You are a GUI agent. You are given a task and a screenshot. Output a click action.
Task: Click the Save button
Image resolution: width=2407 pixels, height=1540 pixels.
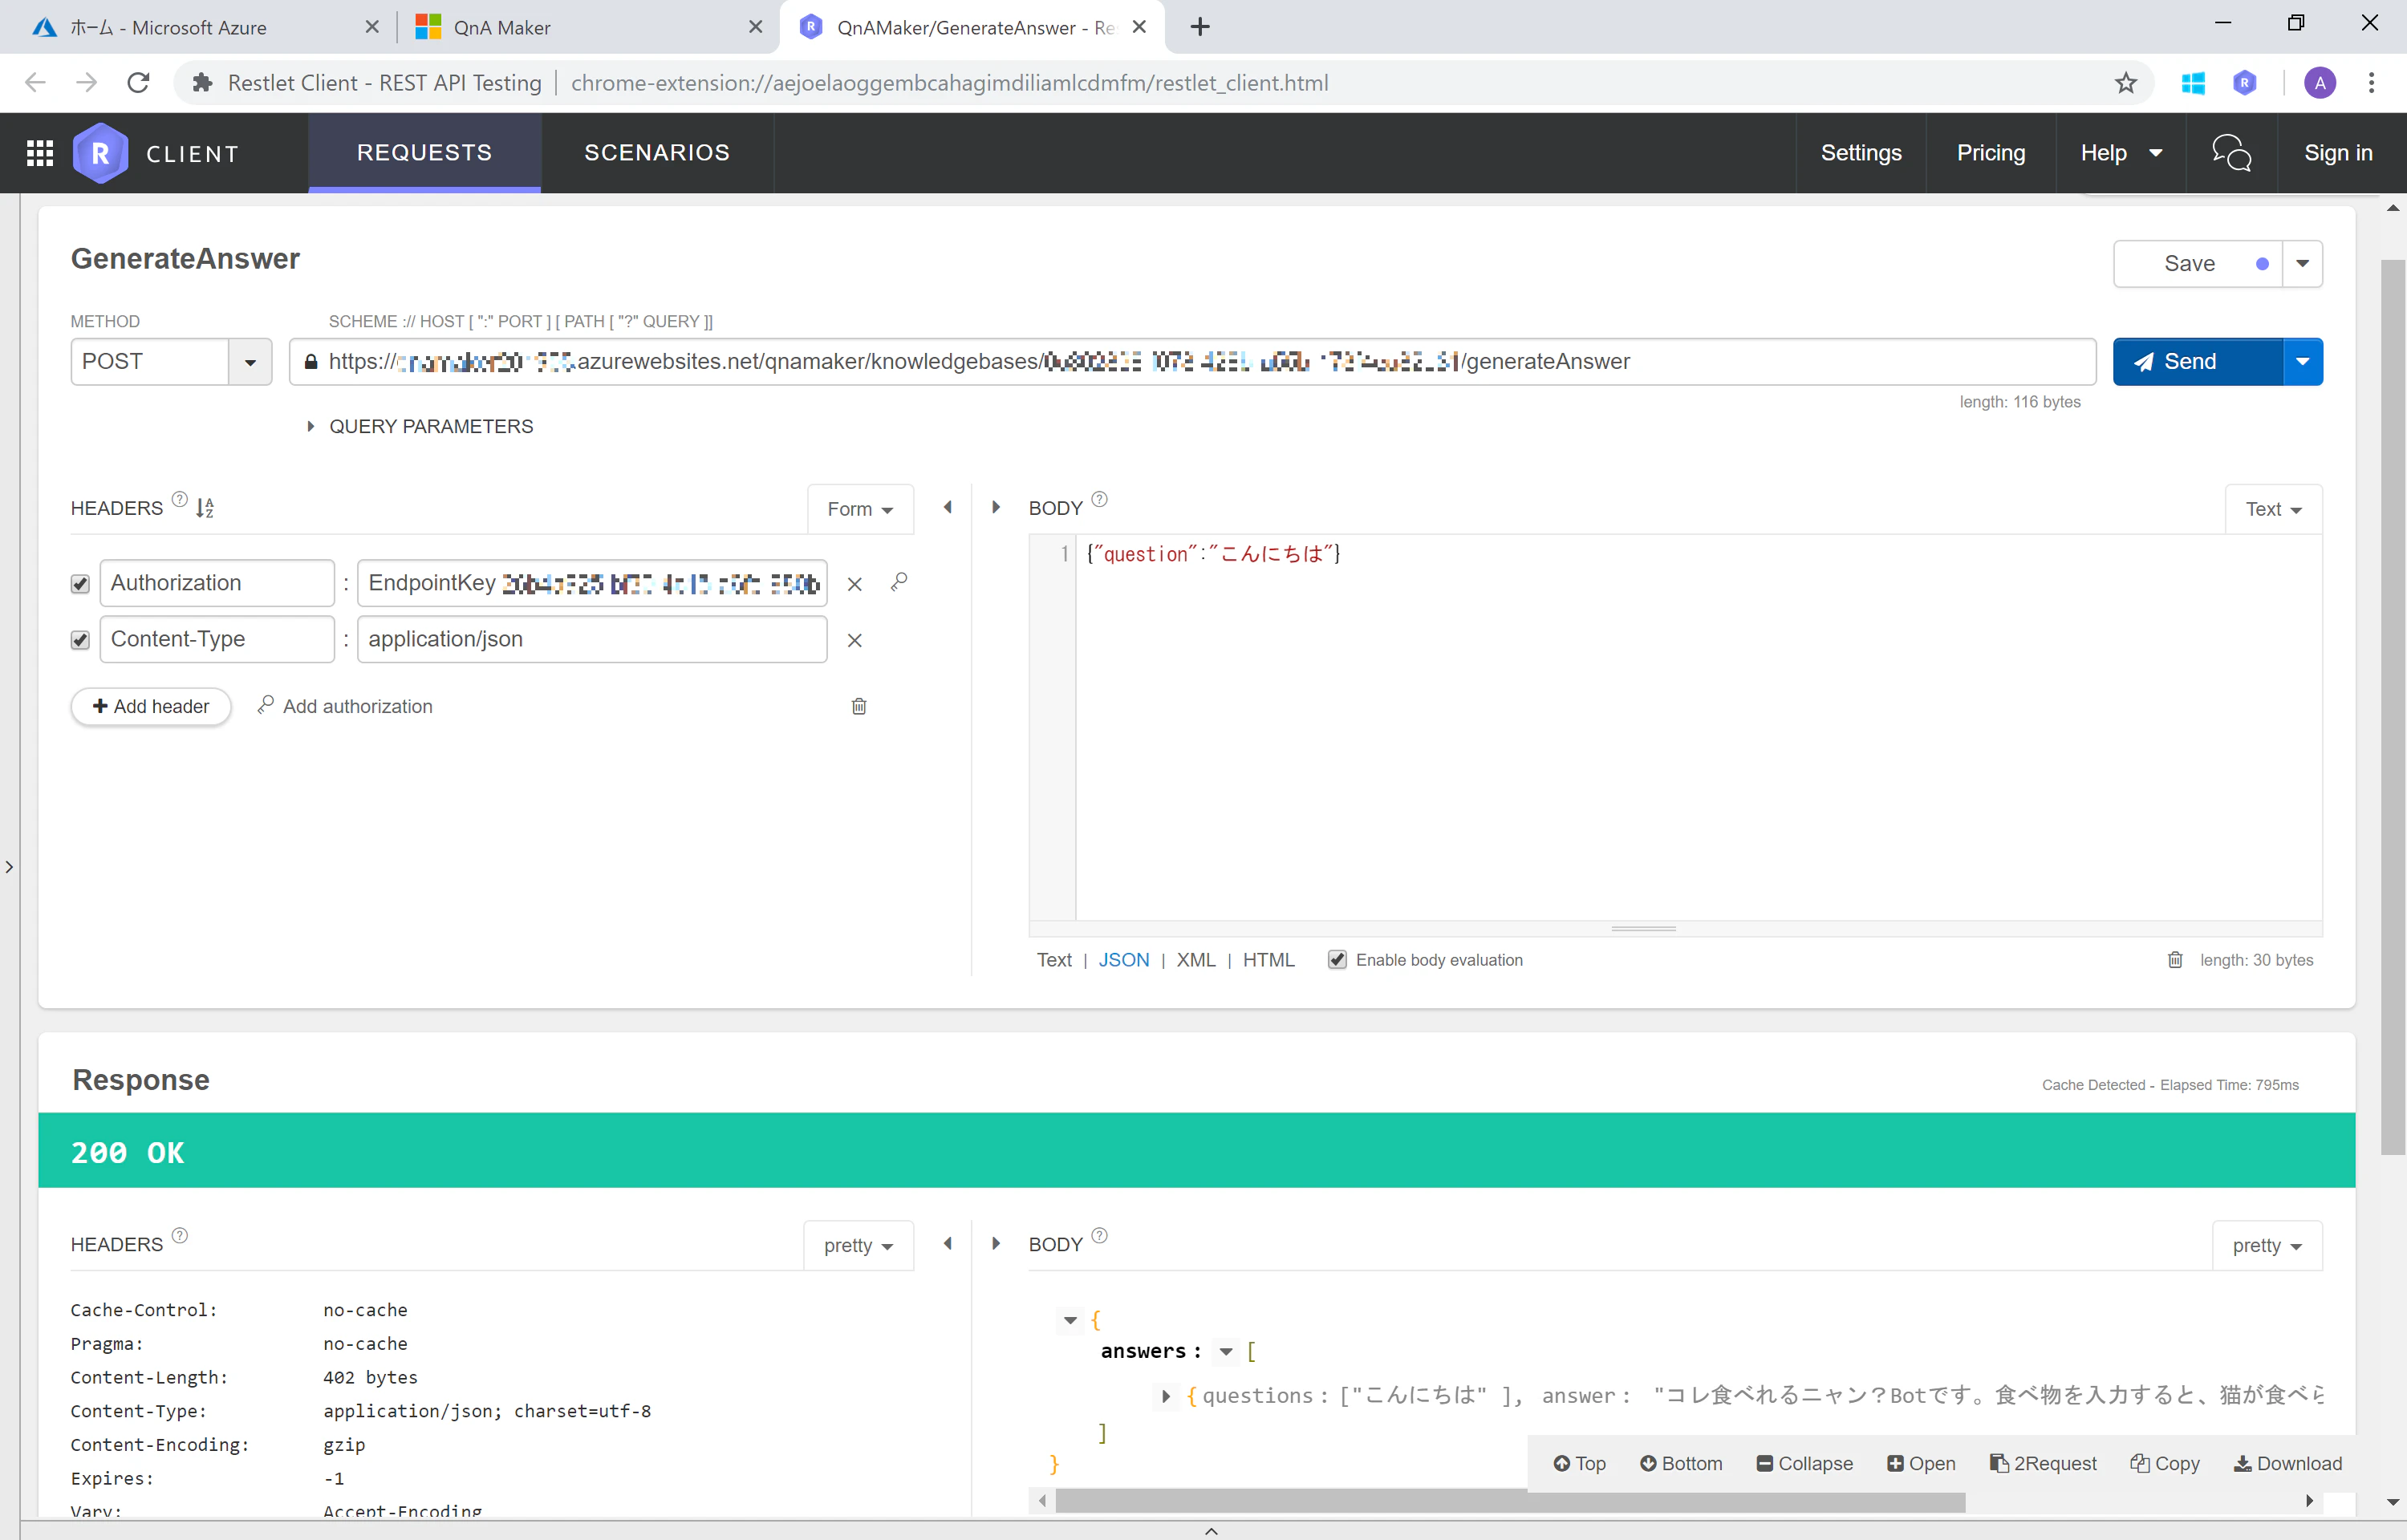pos(2198,264)
